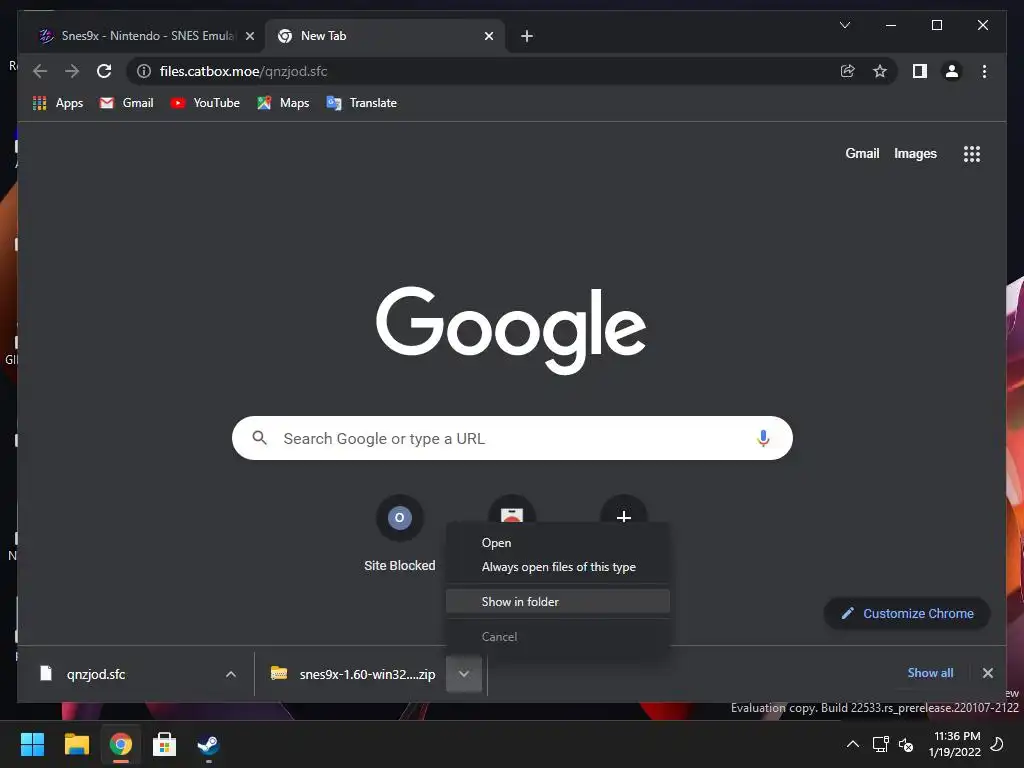1024x768 pixels.
Task: Click the muted volume tray icon
Action: point(906,744)
